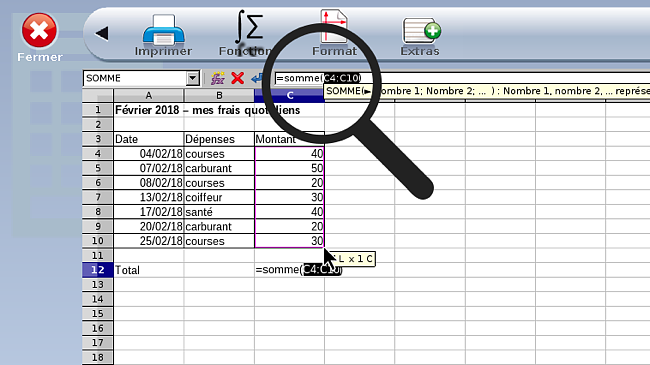Click 'carburant' cell in row 5
The image size is (650, 365).
point(219,168)
